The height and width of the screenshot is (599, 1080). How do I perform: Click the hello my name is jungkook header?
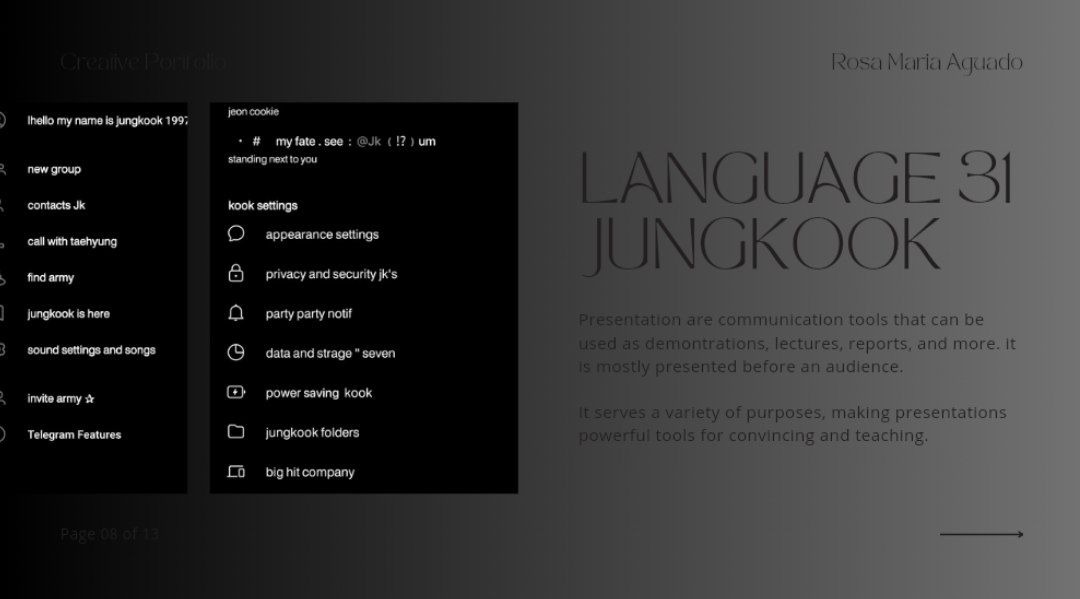pos(107,120)
